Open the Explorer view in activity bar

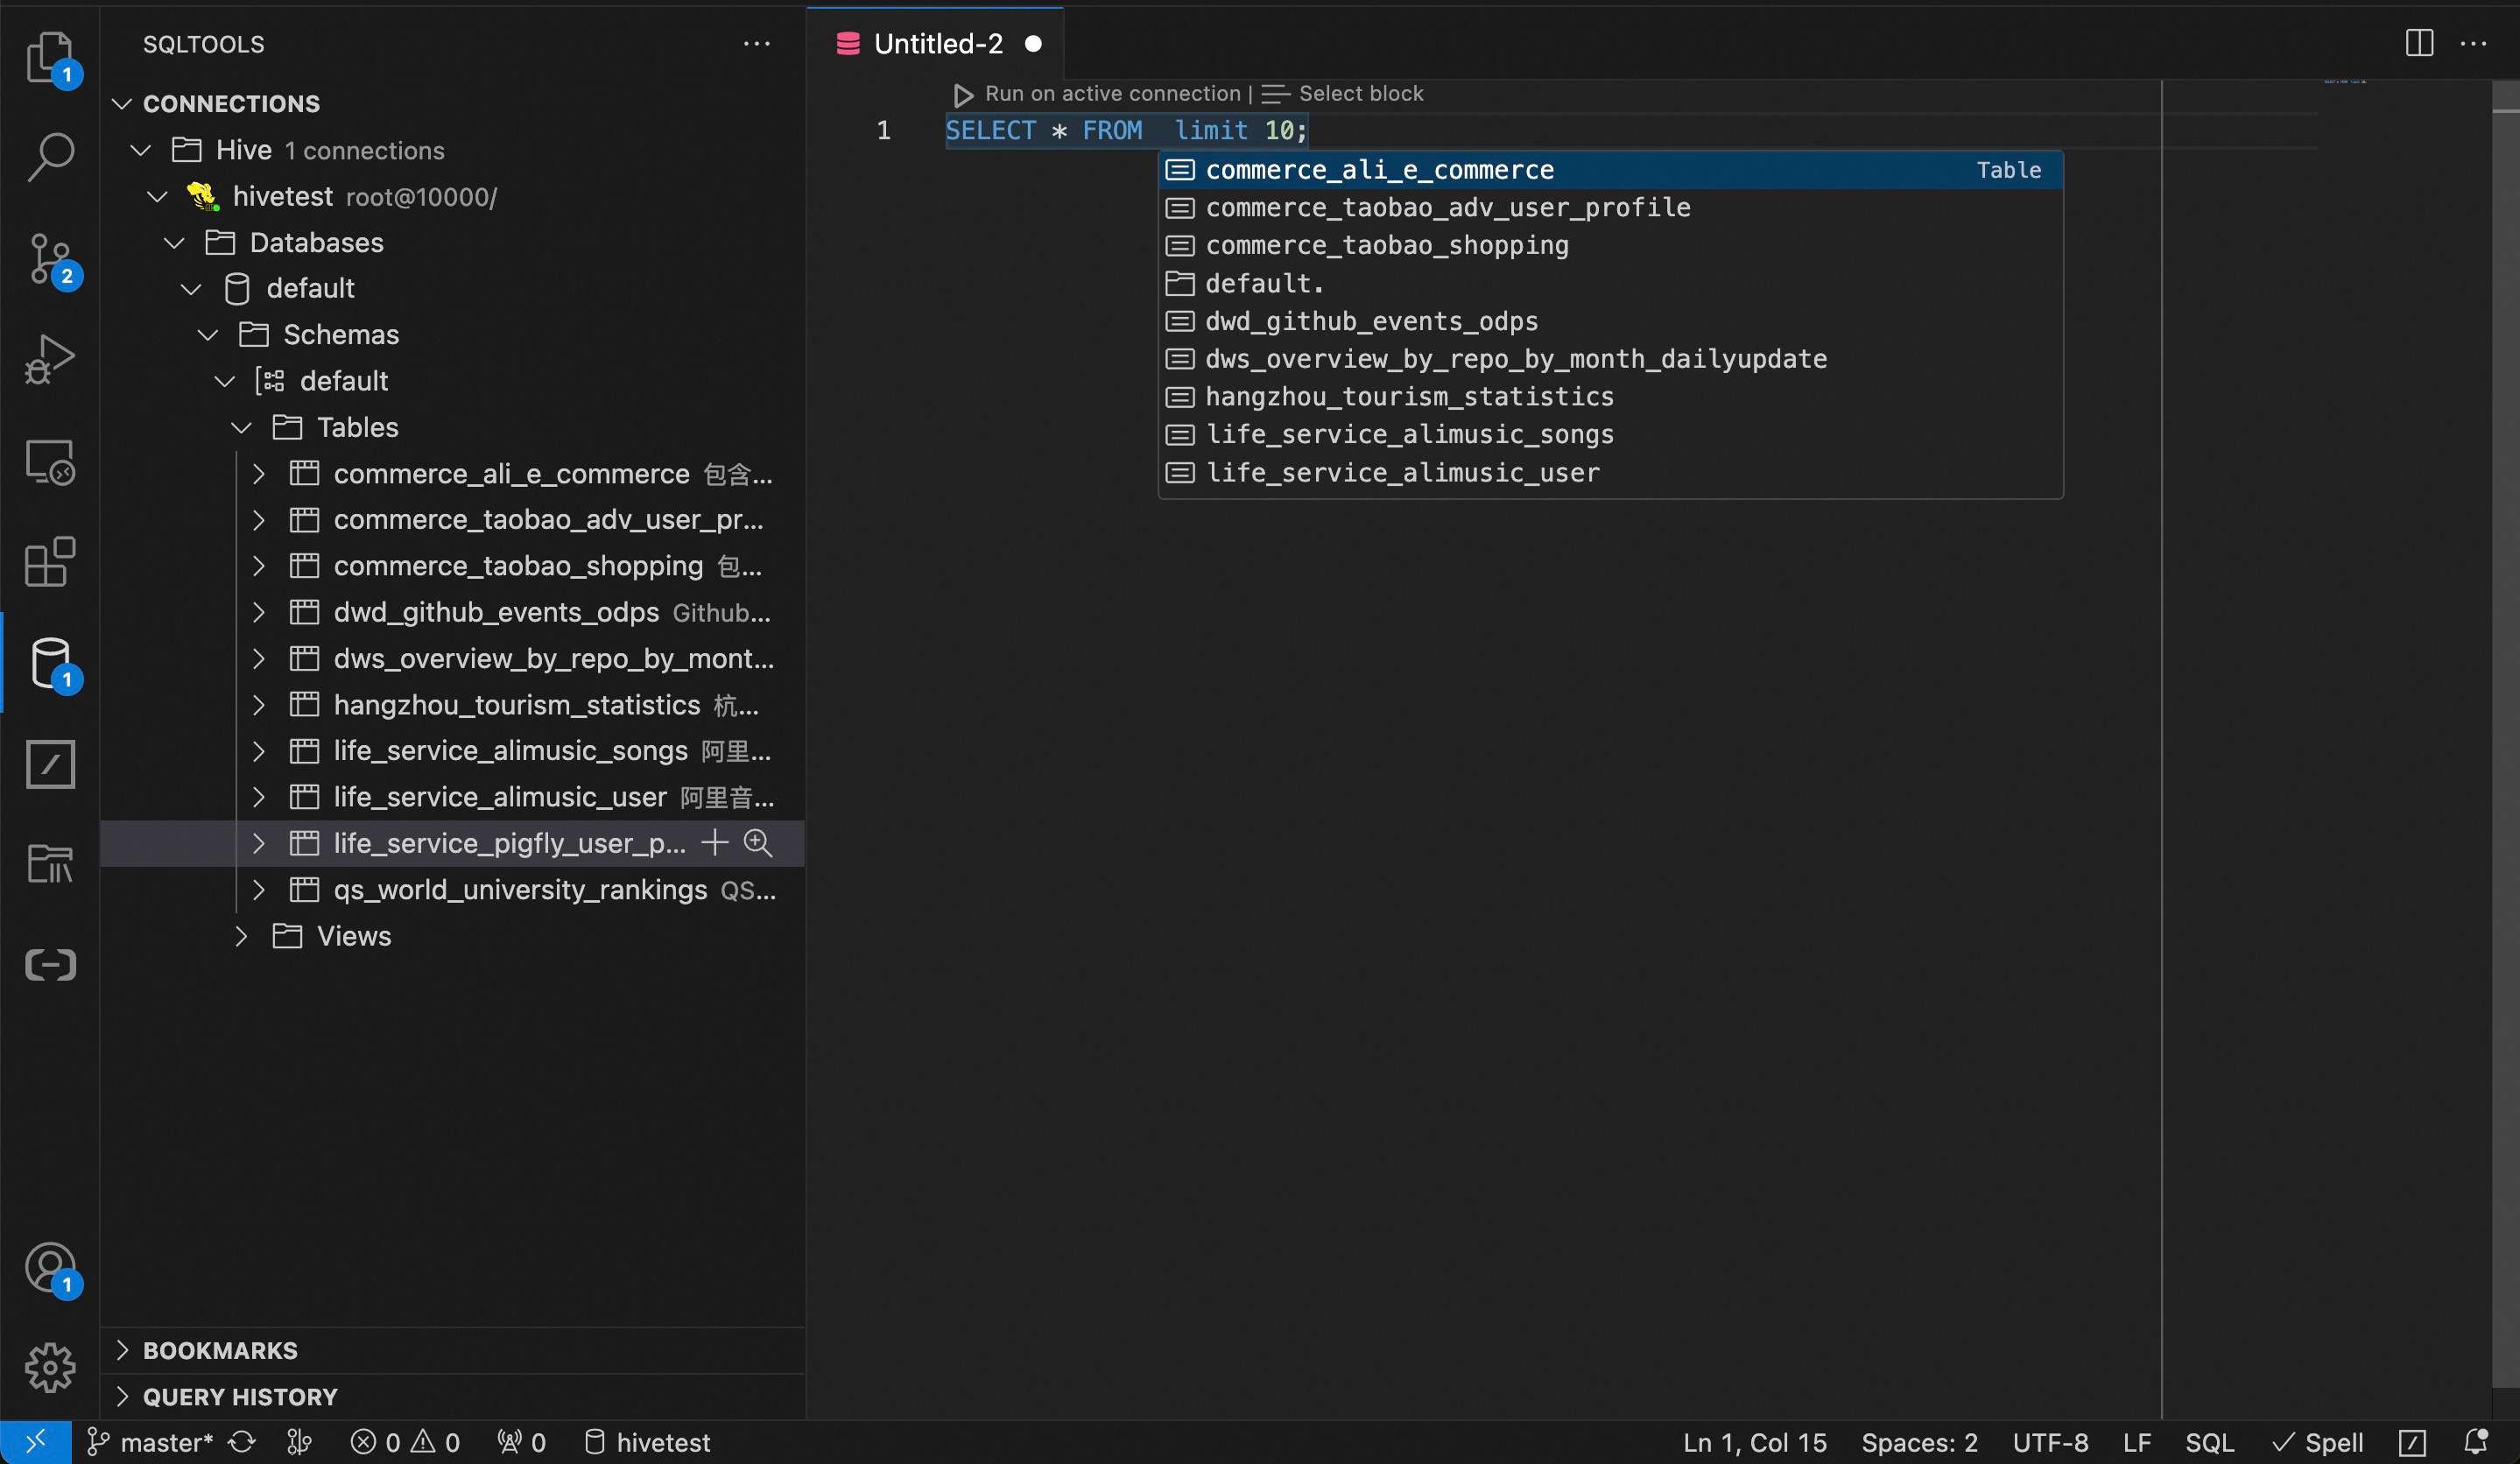tap(50, 57)
